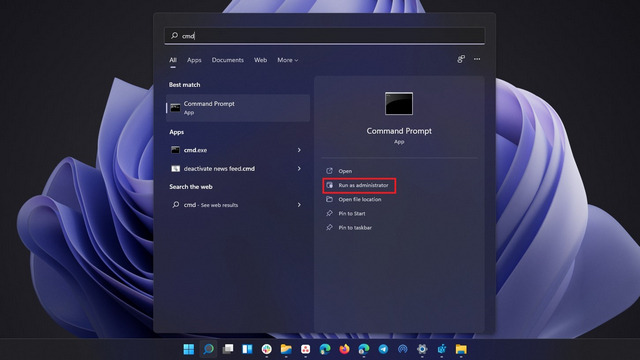Select Open file location
This screenshot has height=360, width=640.
(x=354, y=199)
